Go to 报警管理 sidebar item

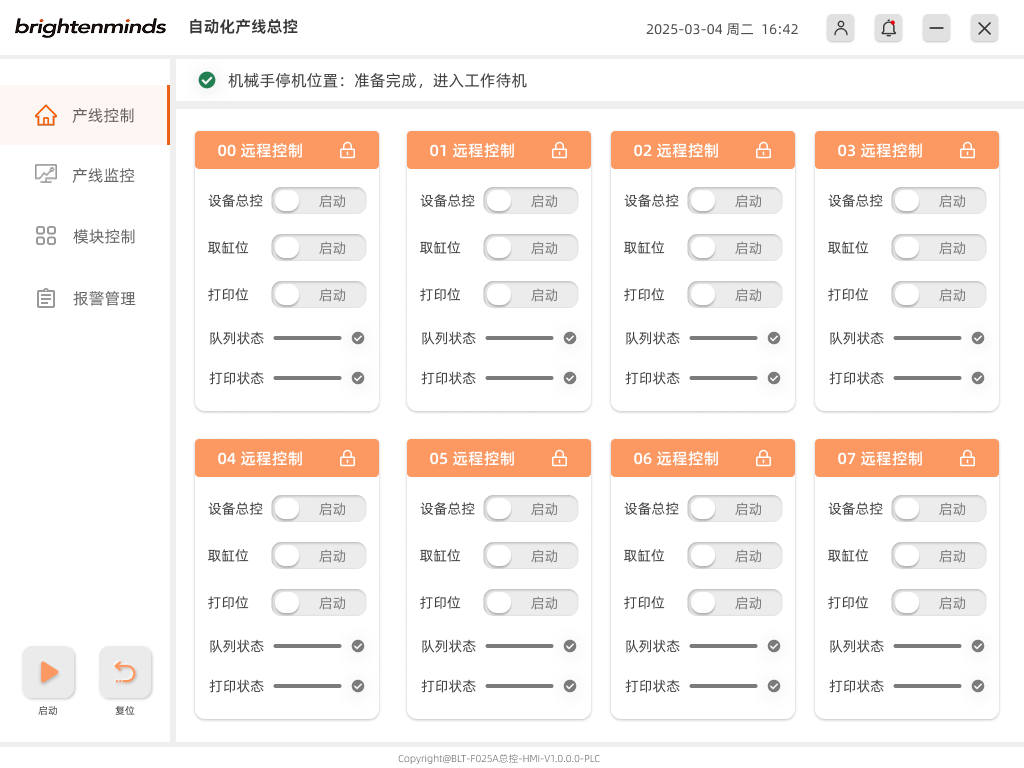click(85, 298)
